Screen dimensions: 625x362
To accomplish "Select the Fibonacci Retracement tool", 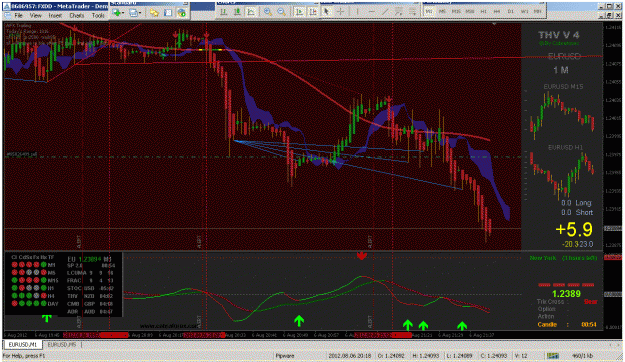I will click(x=412, y=12).
